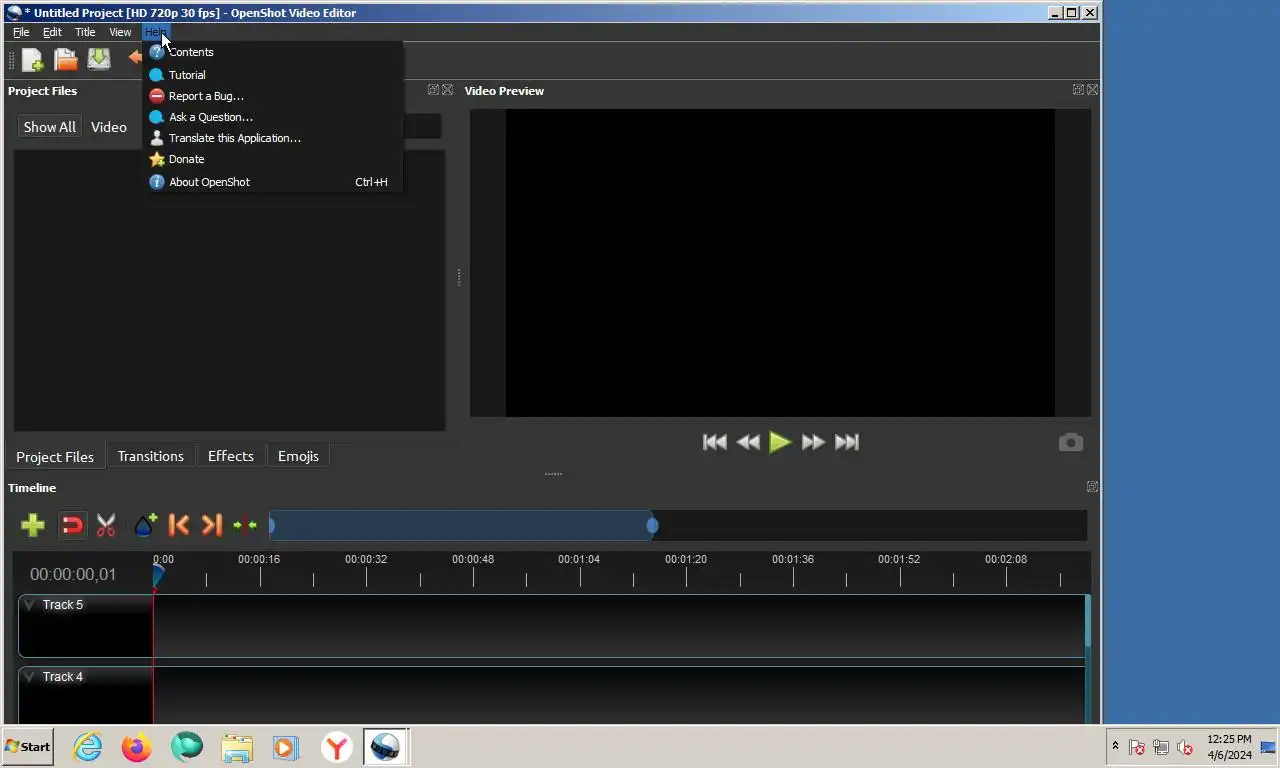Viewport: 1280px width, 768px height.
Task: Click the Open Project folder icon
Action: click(66, 60)
